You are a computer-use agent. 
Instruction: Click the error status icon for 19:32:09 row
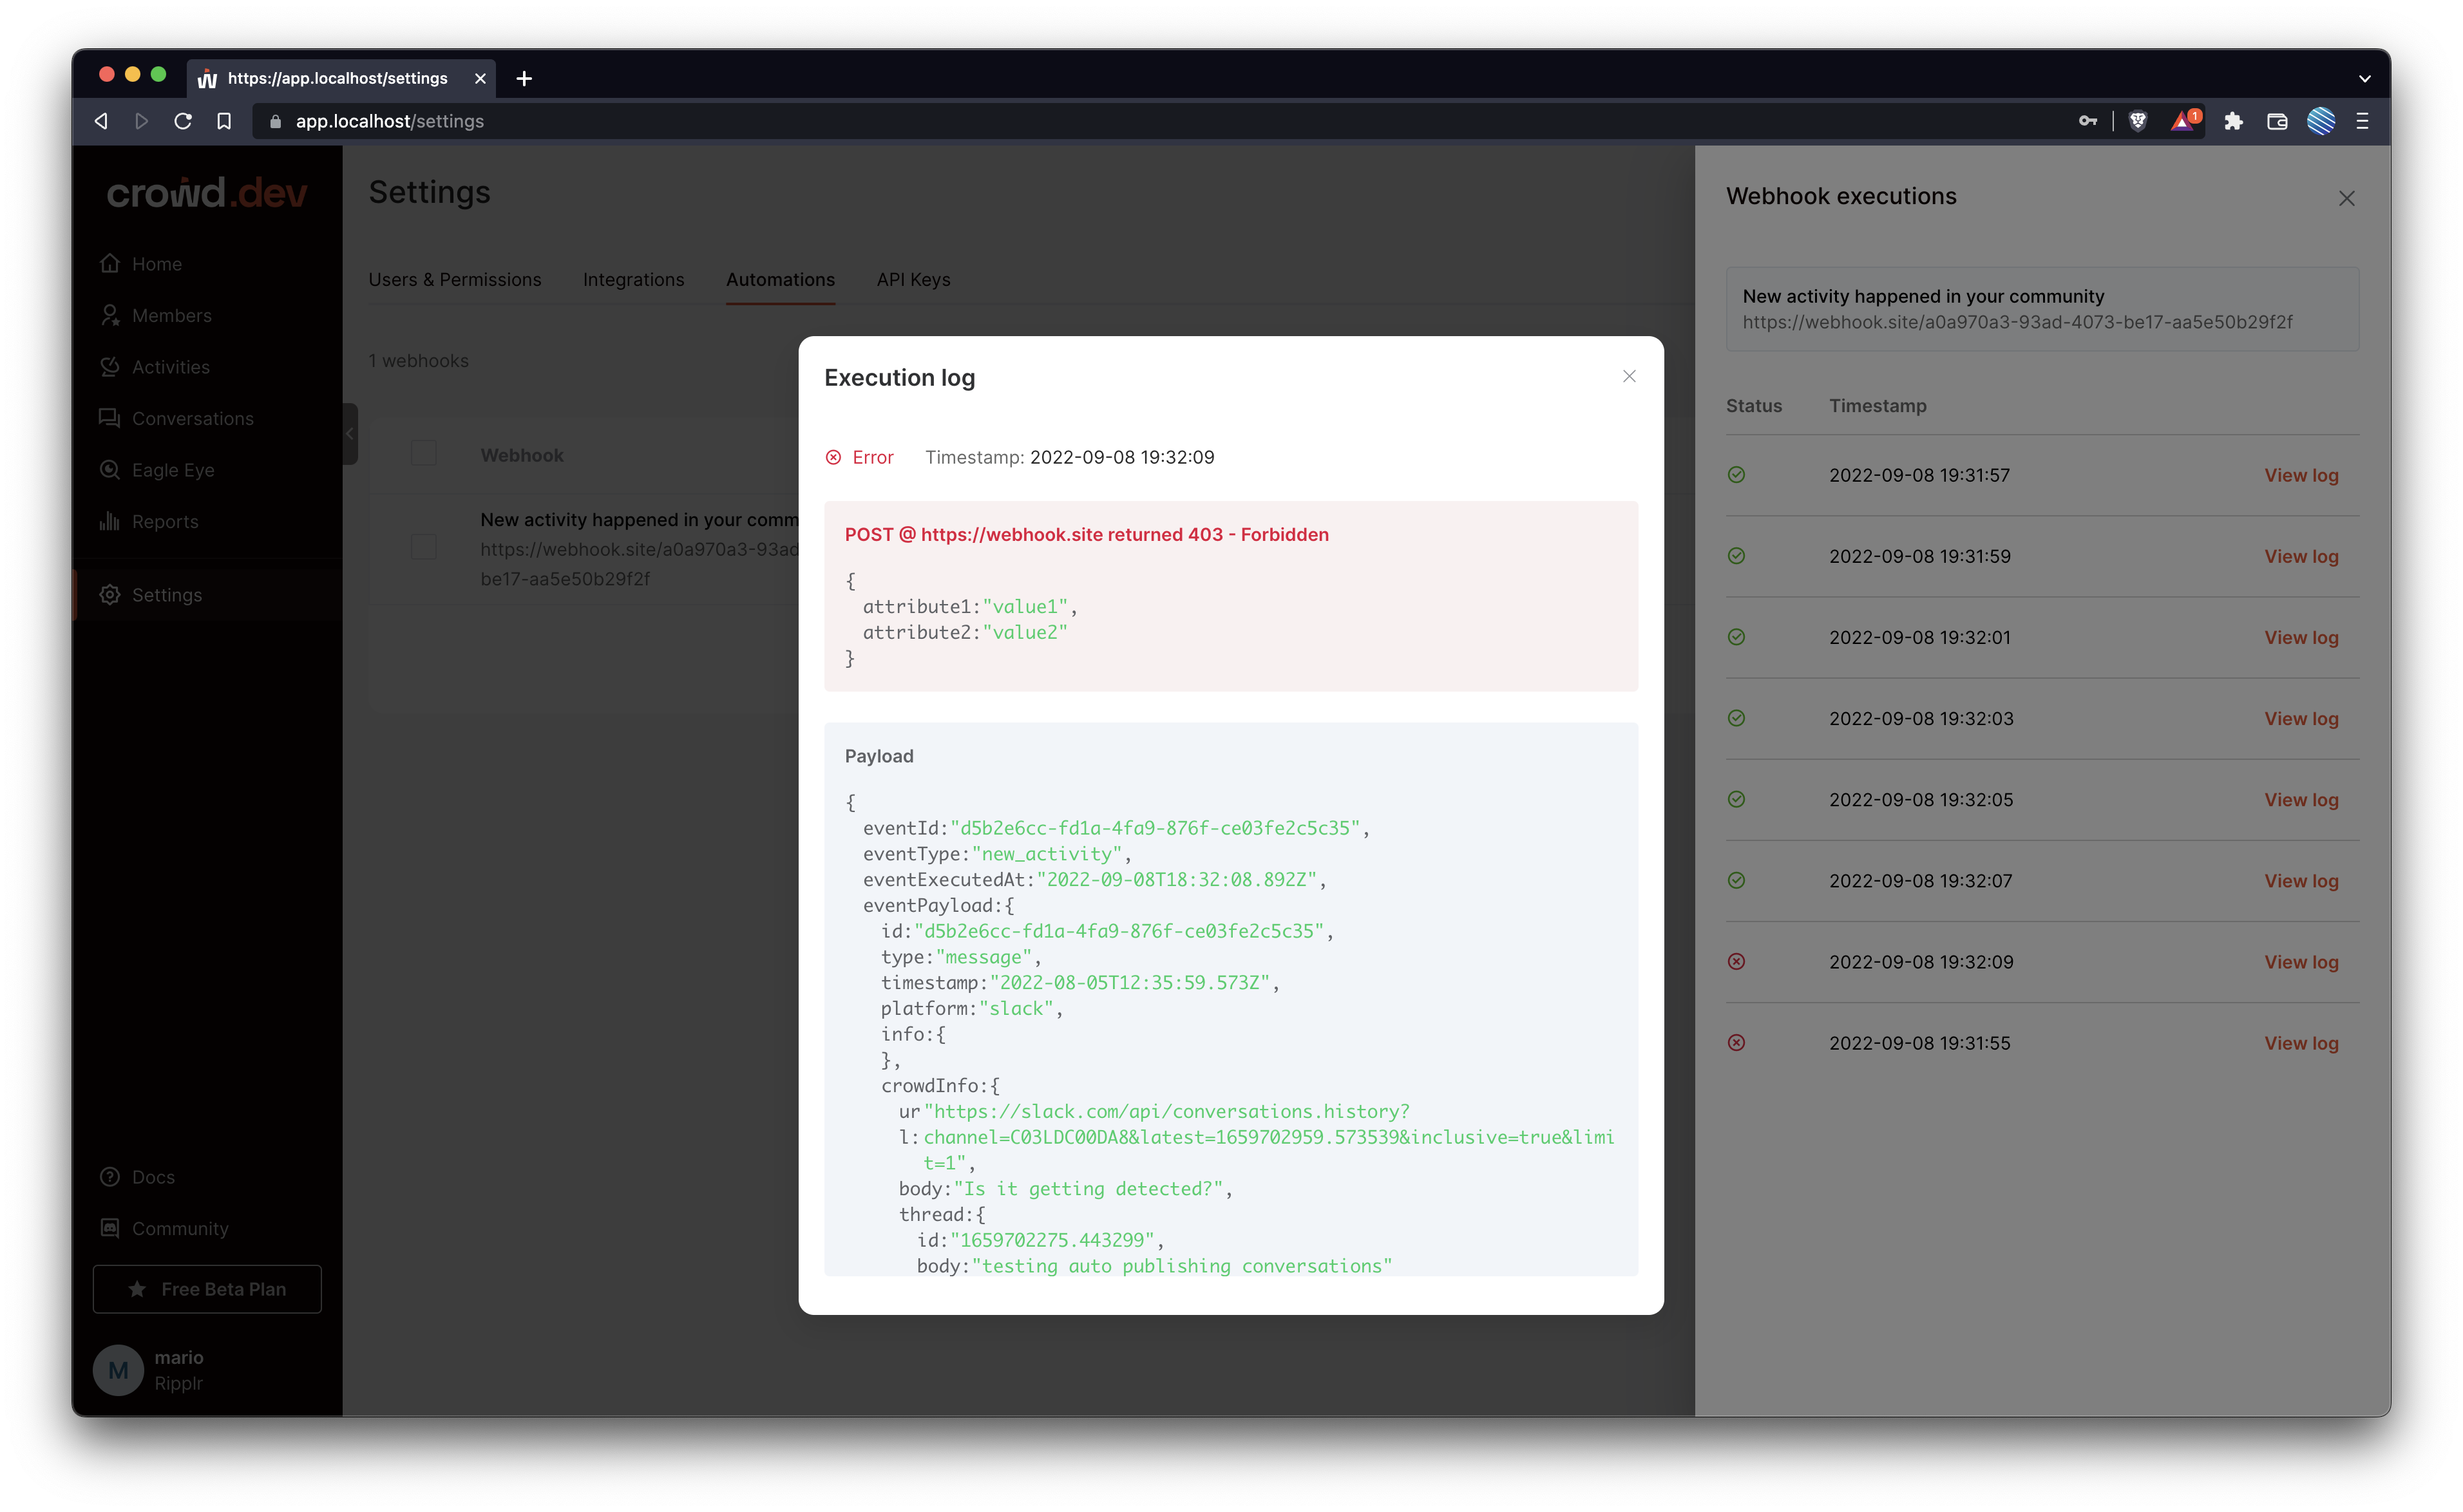[x=1736, y=961]
